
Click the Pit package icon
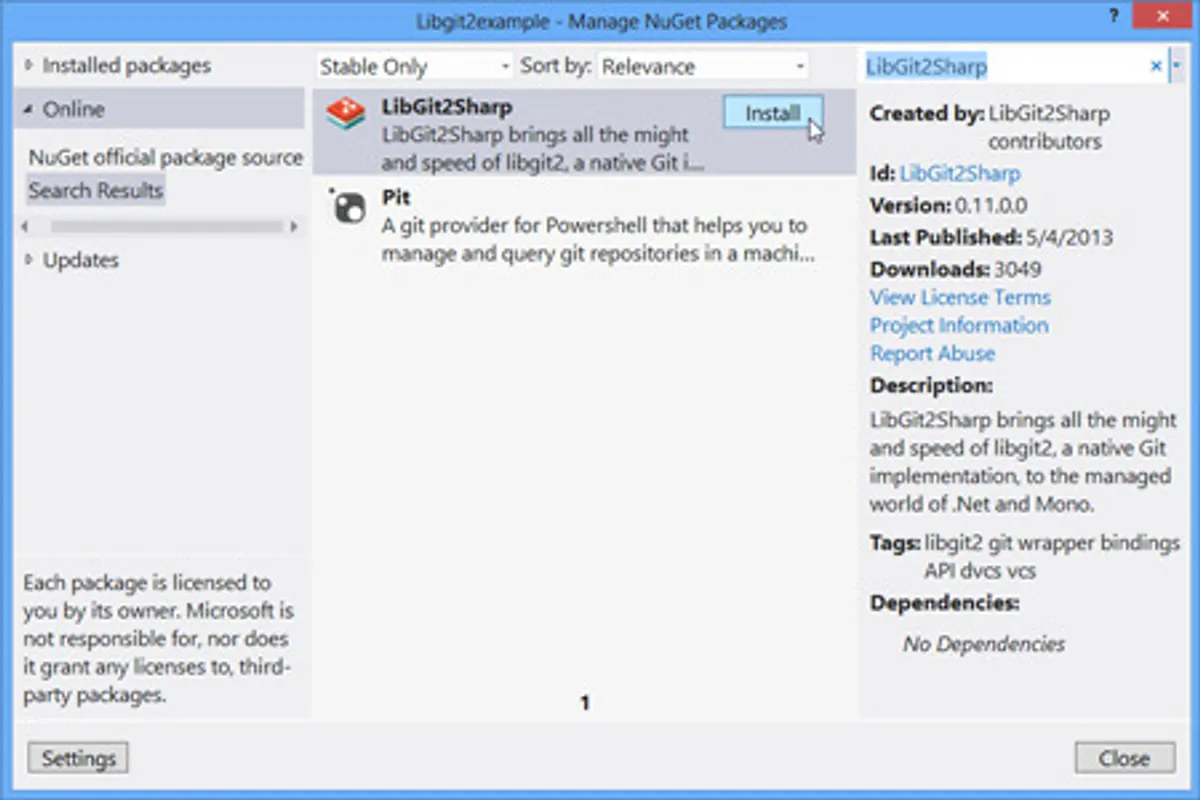347,206
